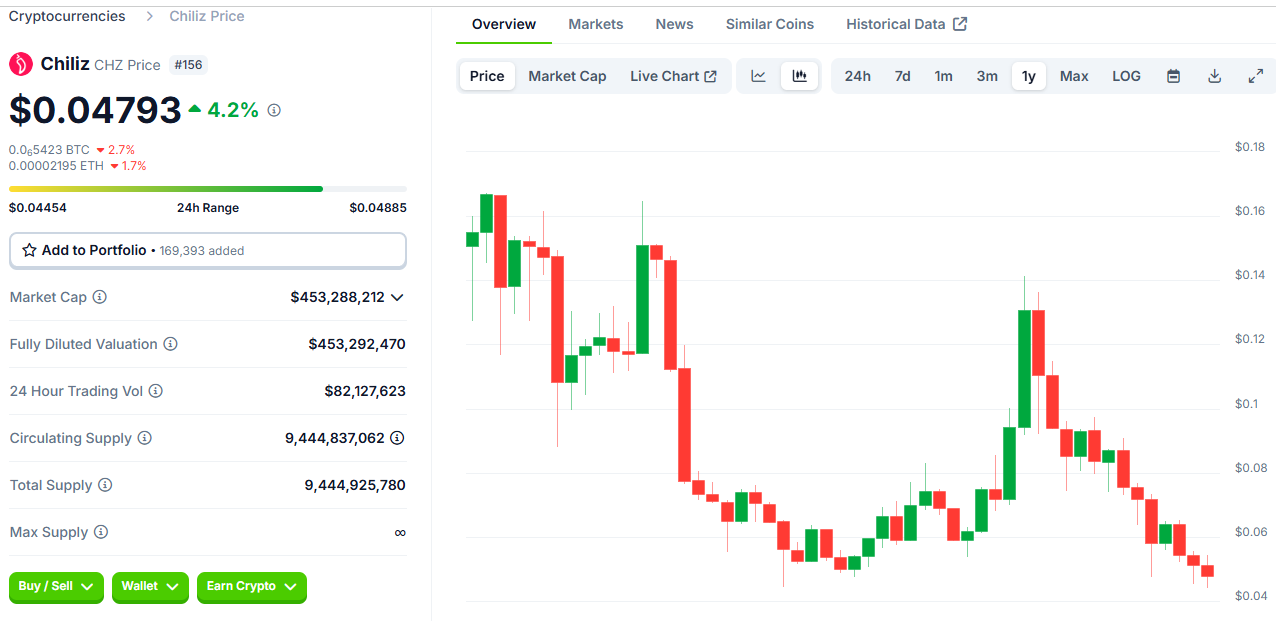This screenshot has height=621, width=1276.
Task: Switch to the candlestick chart icon
Action: click(799, 75)
